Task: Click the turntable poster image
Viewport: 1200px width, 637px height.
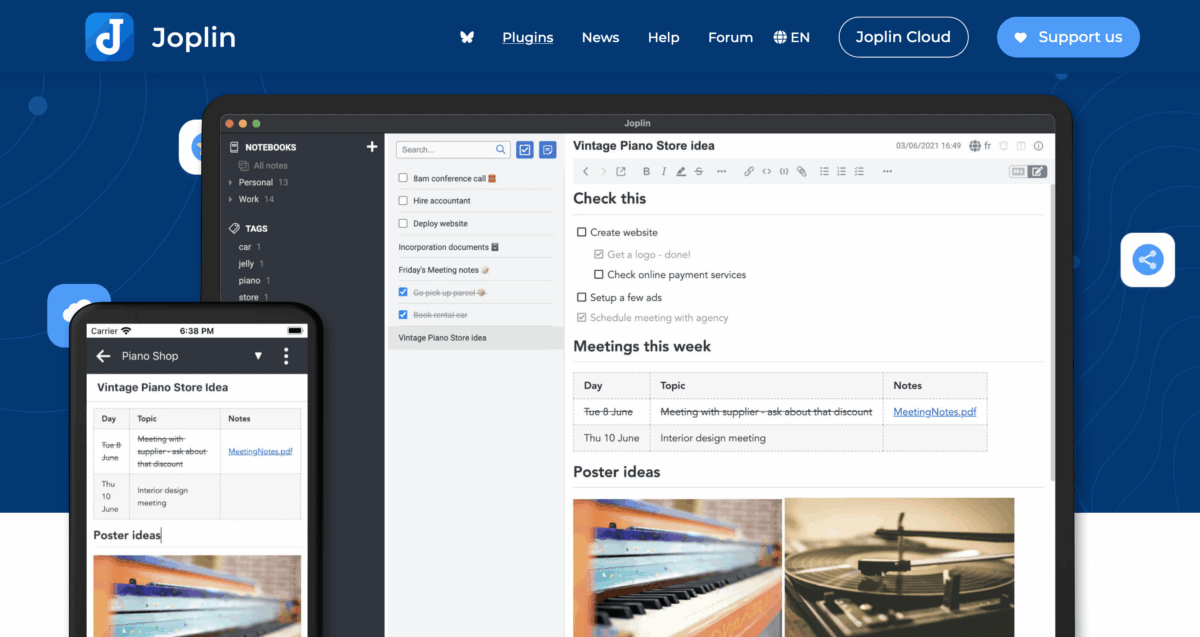Action: (x=899, y=567)
